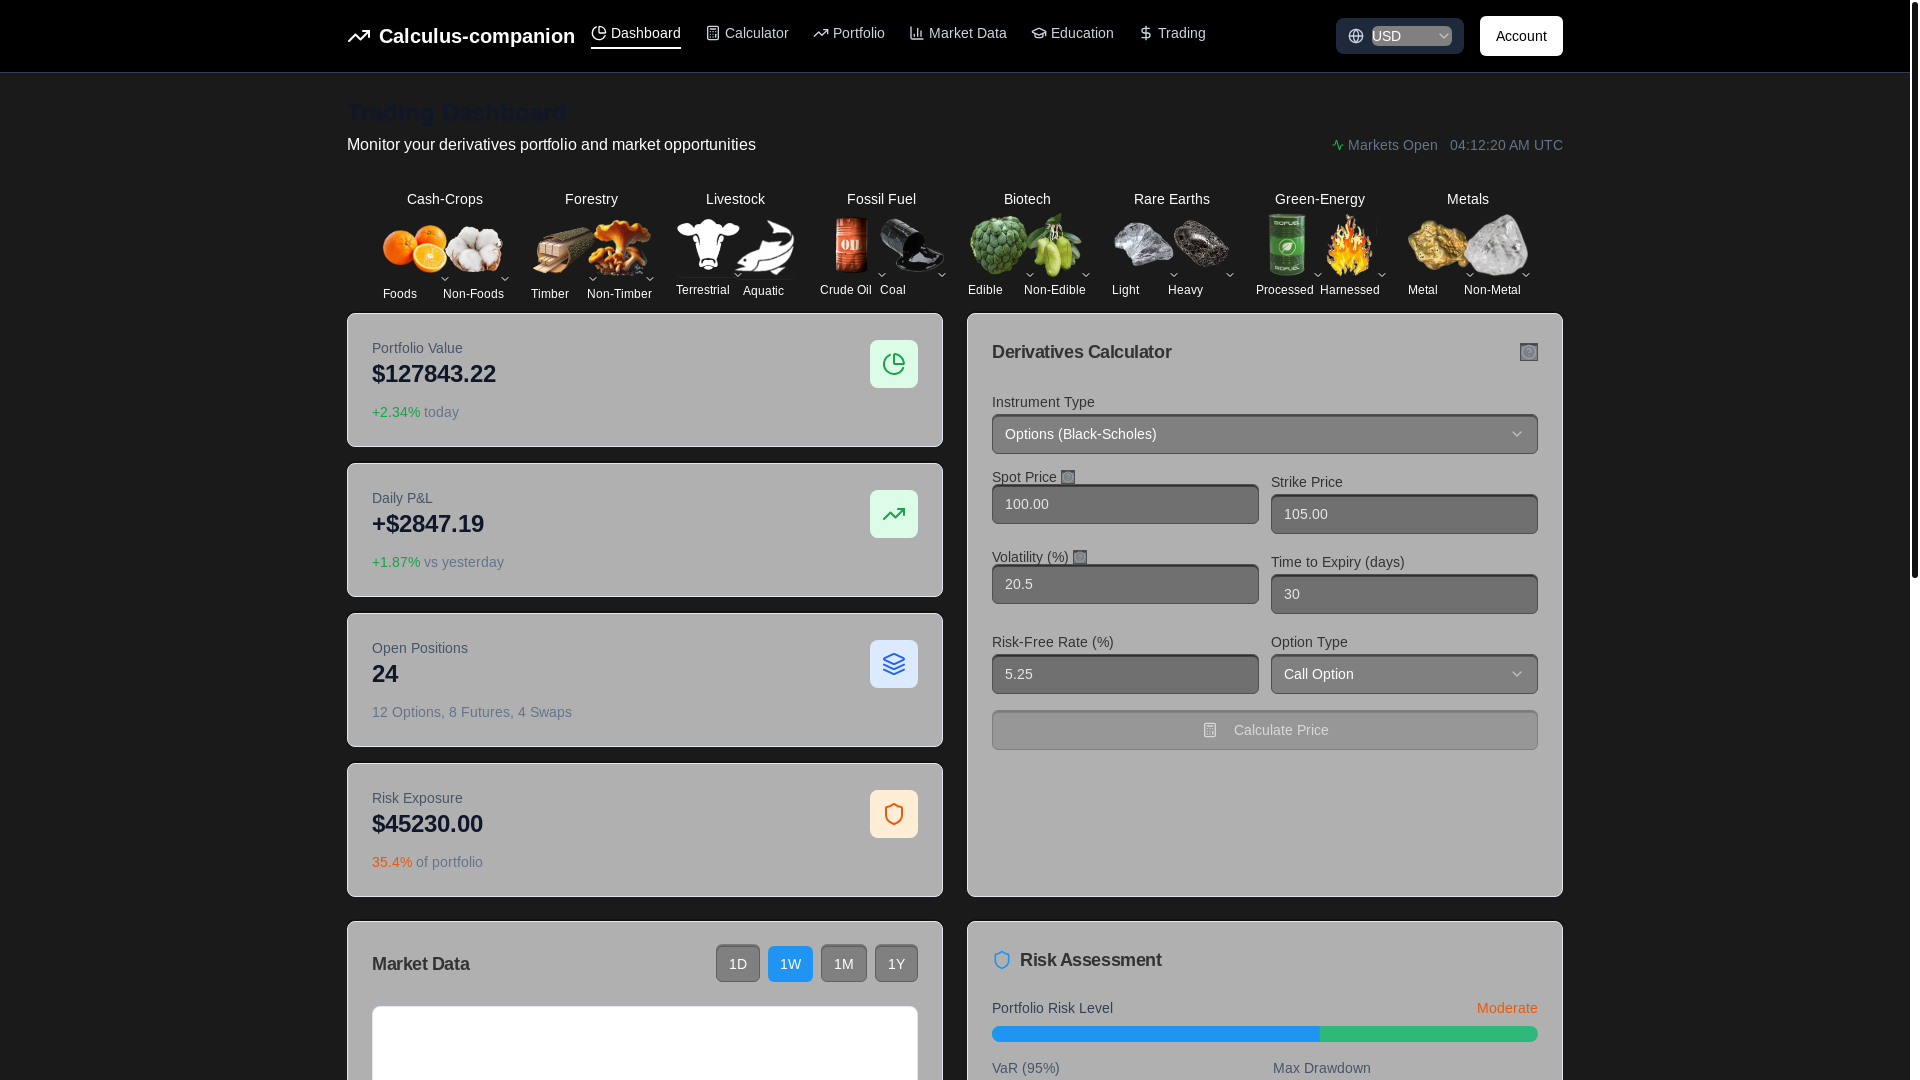The height and width of the screenshot is (1080, 1920).
Task: Click the Calculate Price button
Action: [x=1265, y=730]
